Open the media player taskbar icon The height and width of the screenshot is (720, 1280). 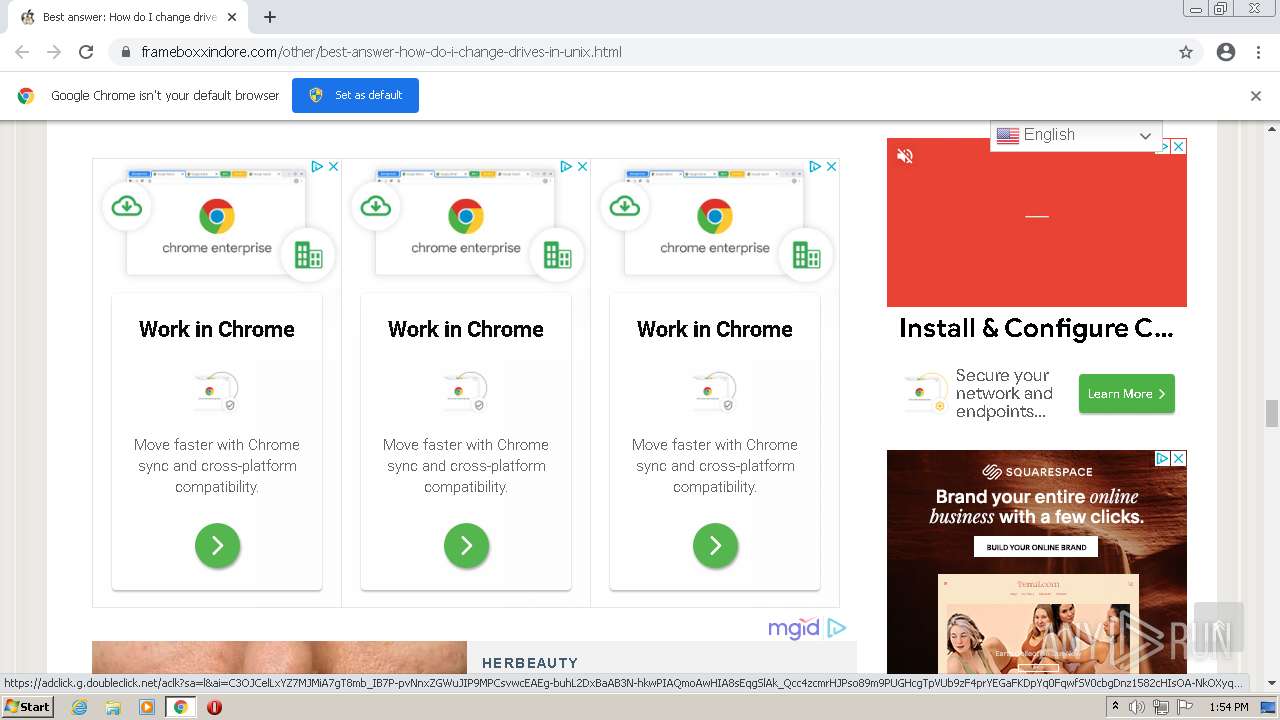147,707
